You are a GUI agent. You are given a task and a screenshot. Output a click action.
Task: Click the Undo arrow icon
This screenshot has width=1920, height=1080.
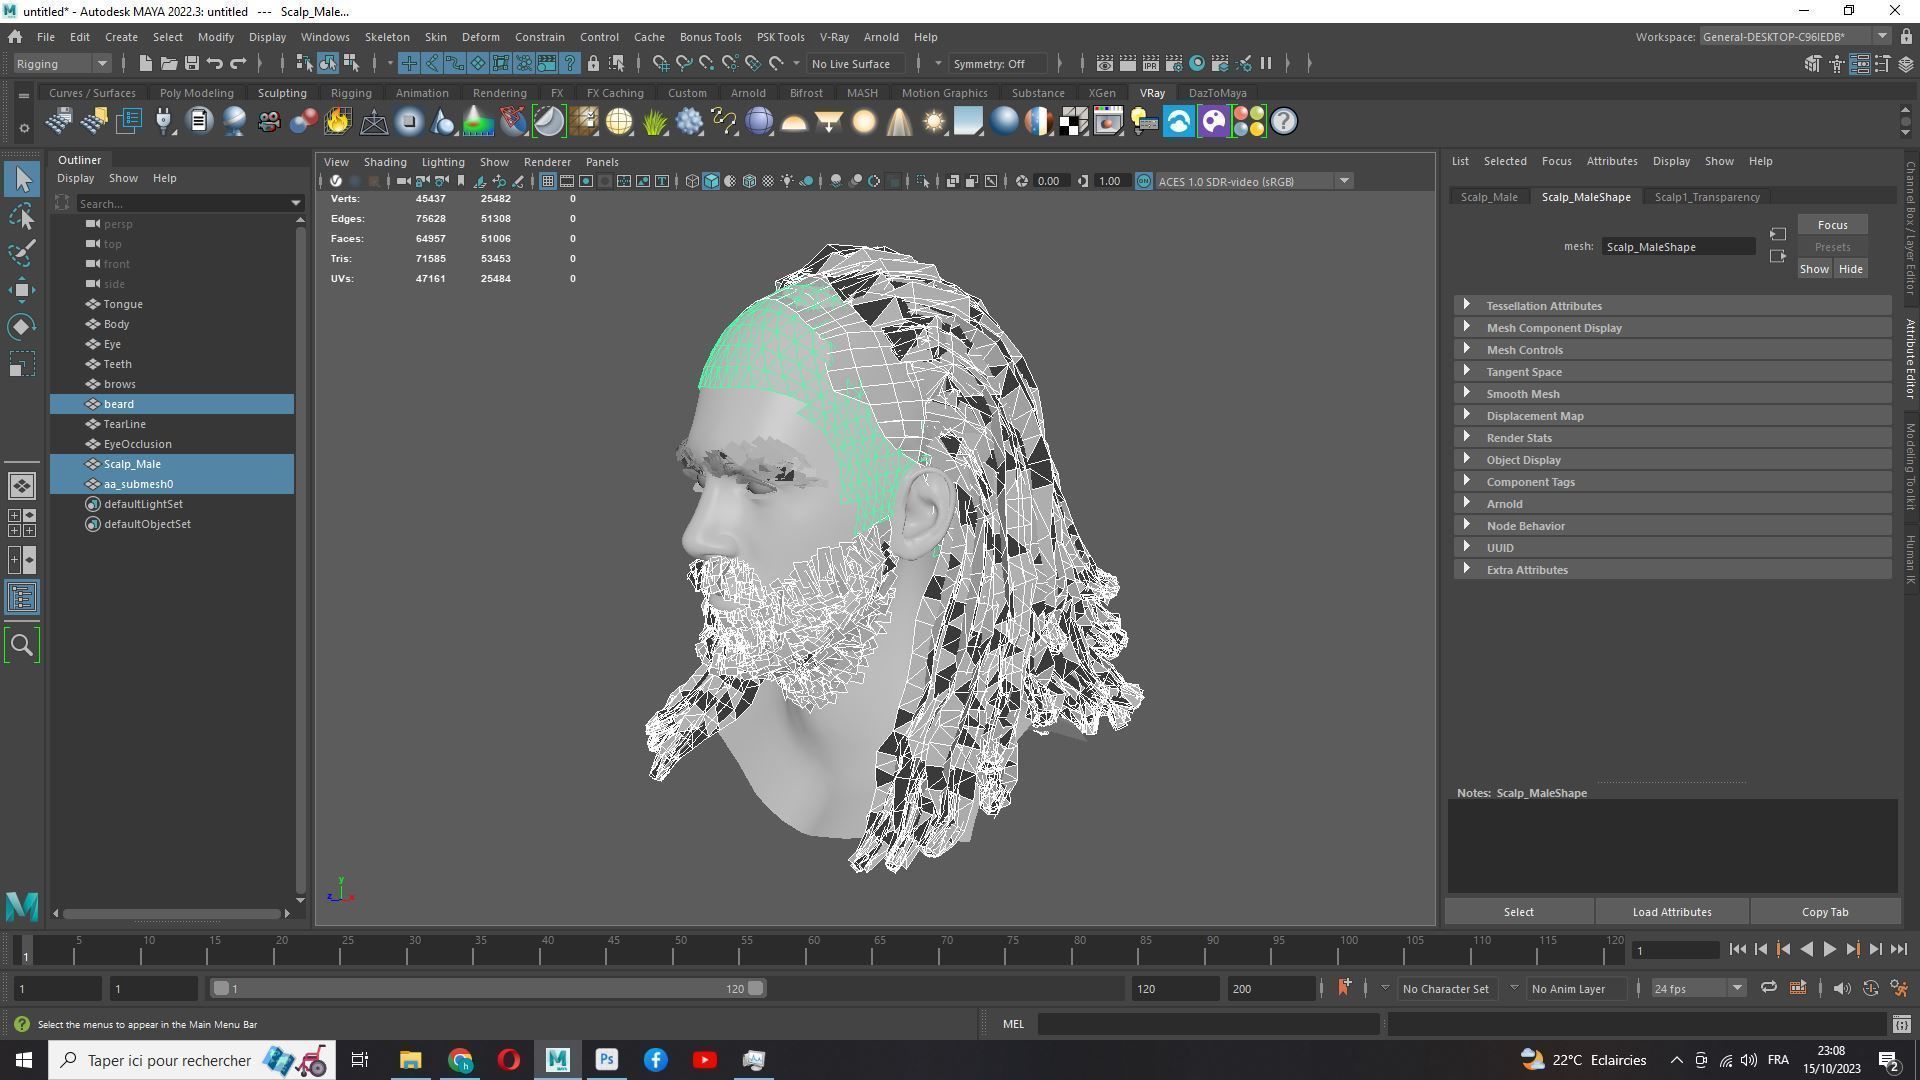point(214,64)
